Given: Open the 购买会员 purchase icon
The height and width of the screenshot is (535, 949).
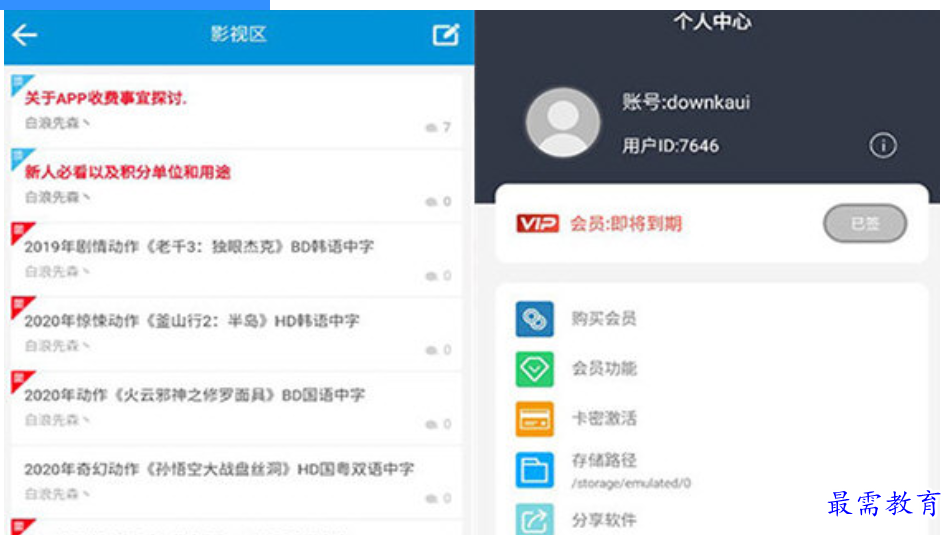Looking at the screenshot, I should tap(534, 318).
